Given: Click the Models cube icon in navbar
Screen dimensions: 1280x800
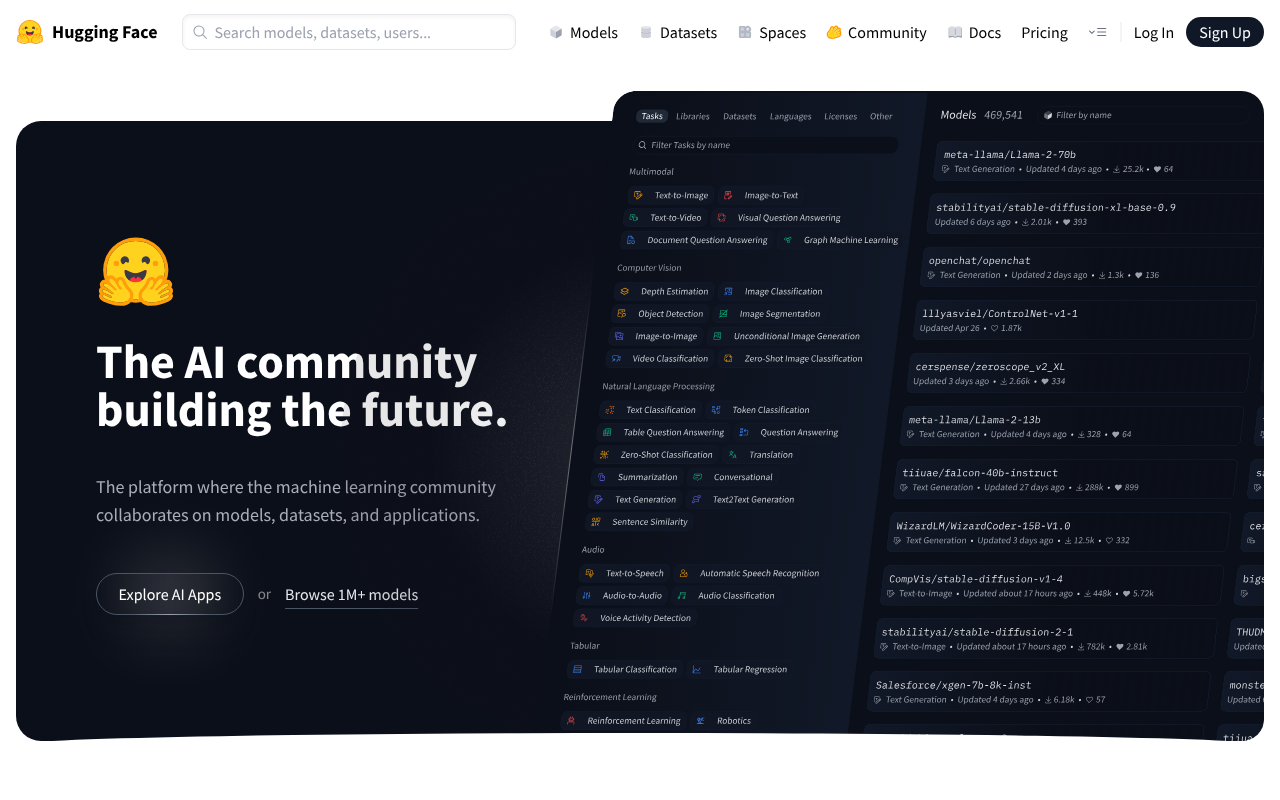Looking at the screenshot, I should point(556,32).
